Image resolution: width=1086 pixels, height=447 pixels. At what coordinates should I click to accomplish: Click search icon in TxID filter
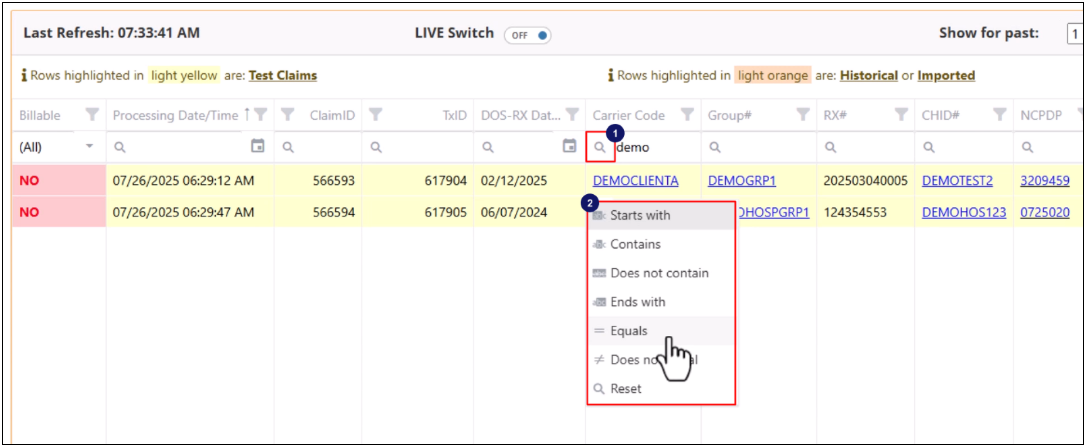[x=376, y=147]
